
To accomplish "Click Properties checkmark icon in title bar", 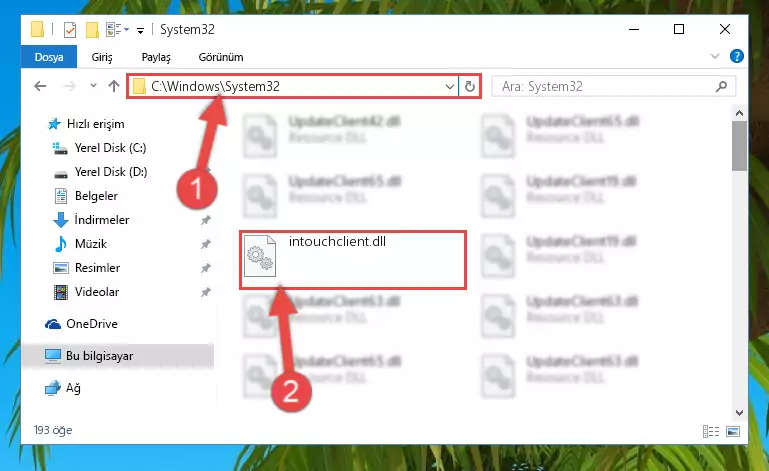I will point(70,30).
